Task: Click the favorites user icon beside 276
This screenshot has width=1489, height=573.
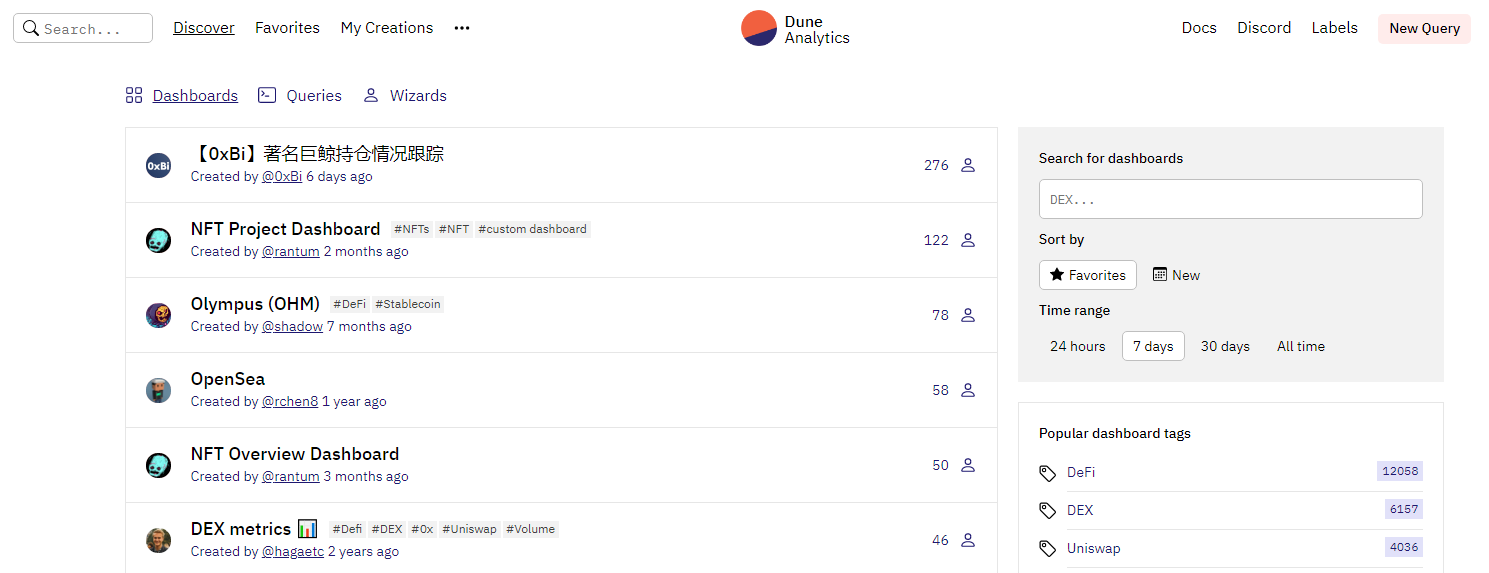Action: tap(967, 166)
